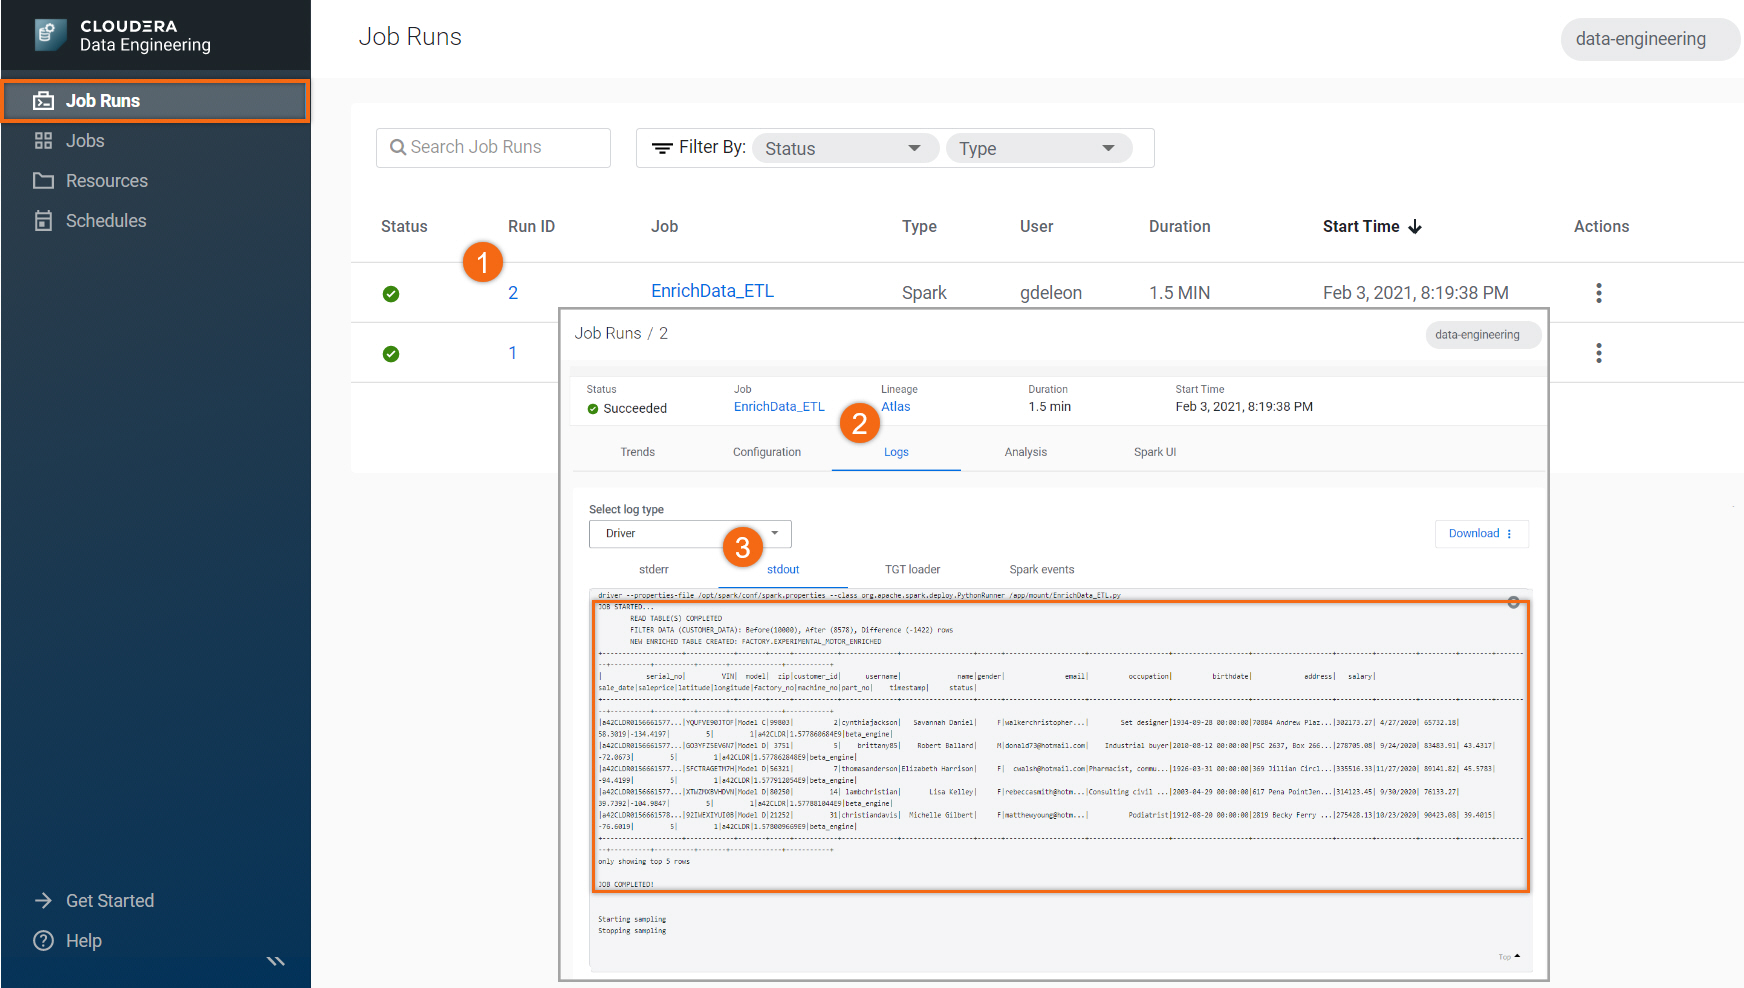Sort by the Type column header

click(919, 227)
